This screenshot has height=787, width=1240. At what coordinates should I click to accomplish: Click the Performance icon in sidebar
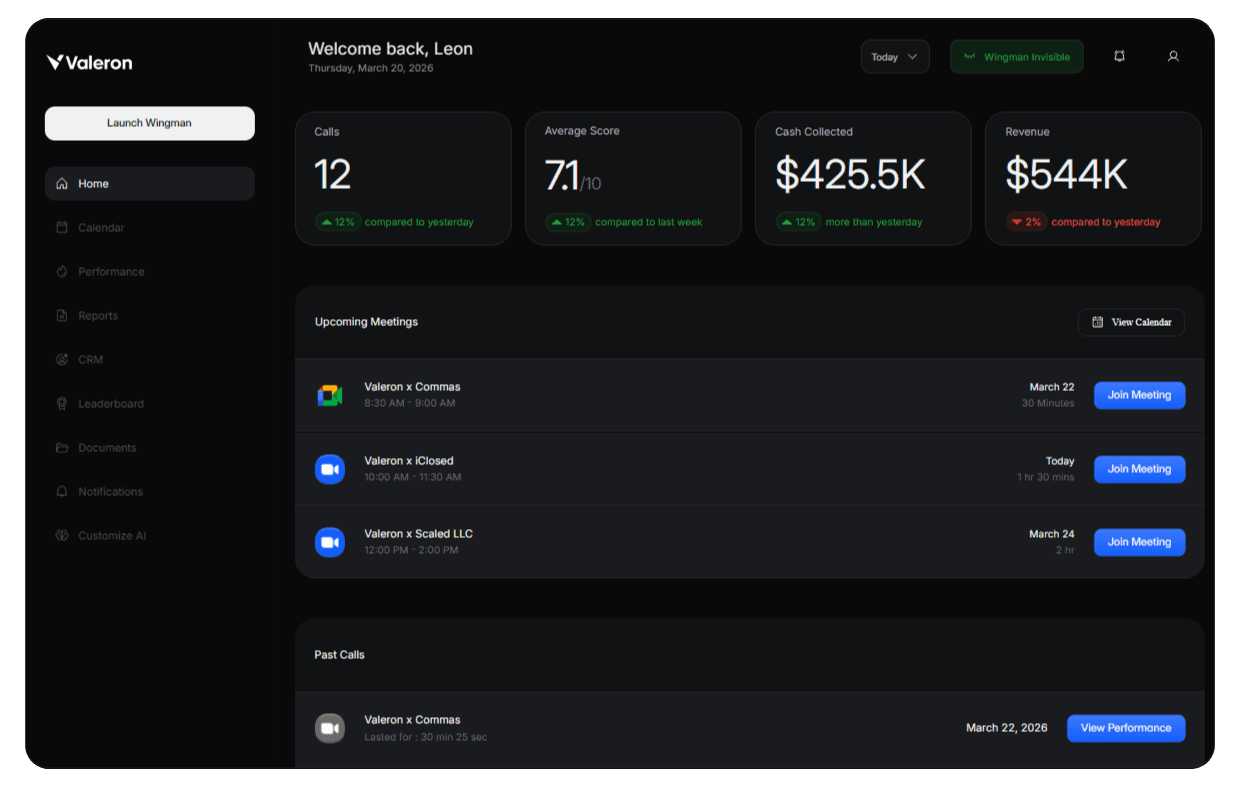[62, 272]
